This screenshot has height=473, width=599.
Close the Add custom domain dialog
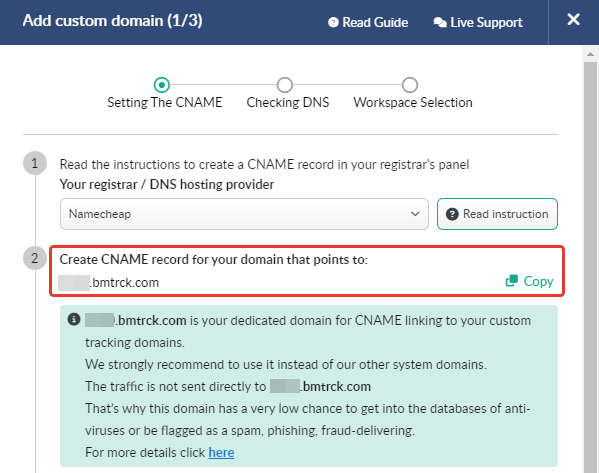573,19
